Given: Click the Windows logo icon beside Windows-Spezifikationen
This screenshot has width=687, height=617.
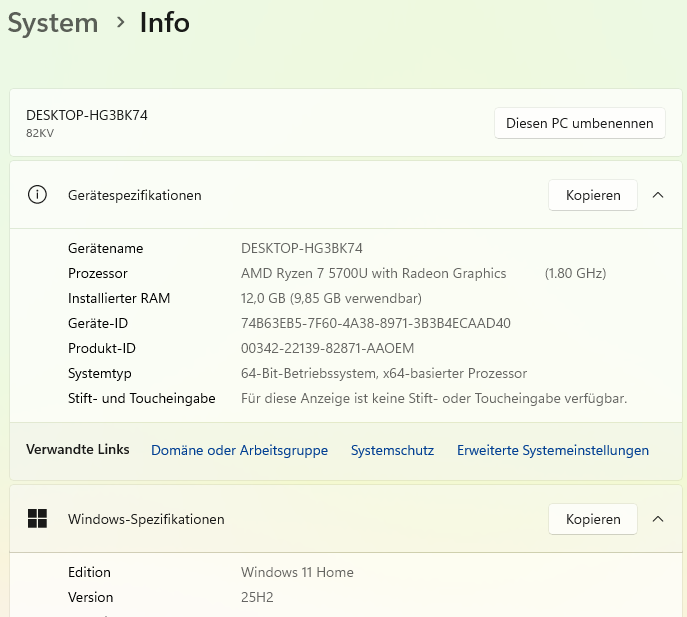Looking at the screenshot, I should click(x=37, y=519).
